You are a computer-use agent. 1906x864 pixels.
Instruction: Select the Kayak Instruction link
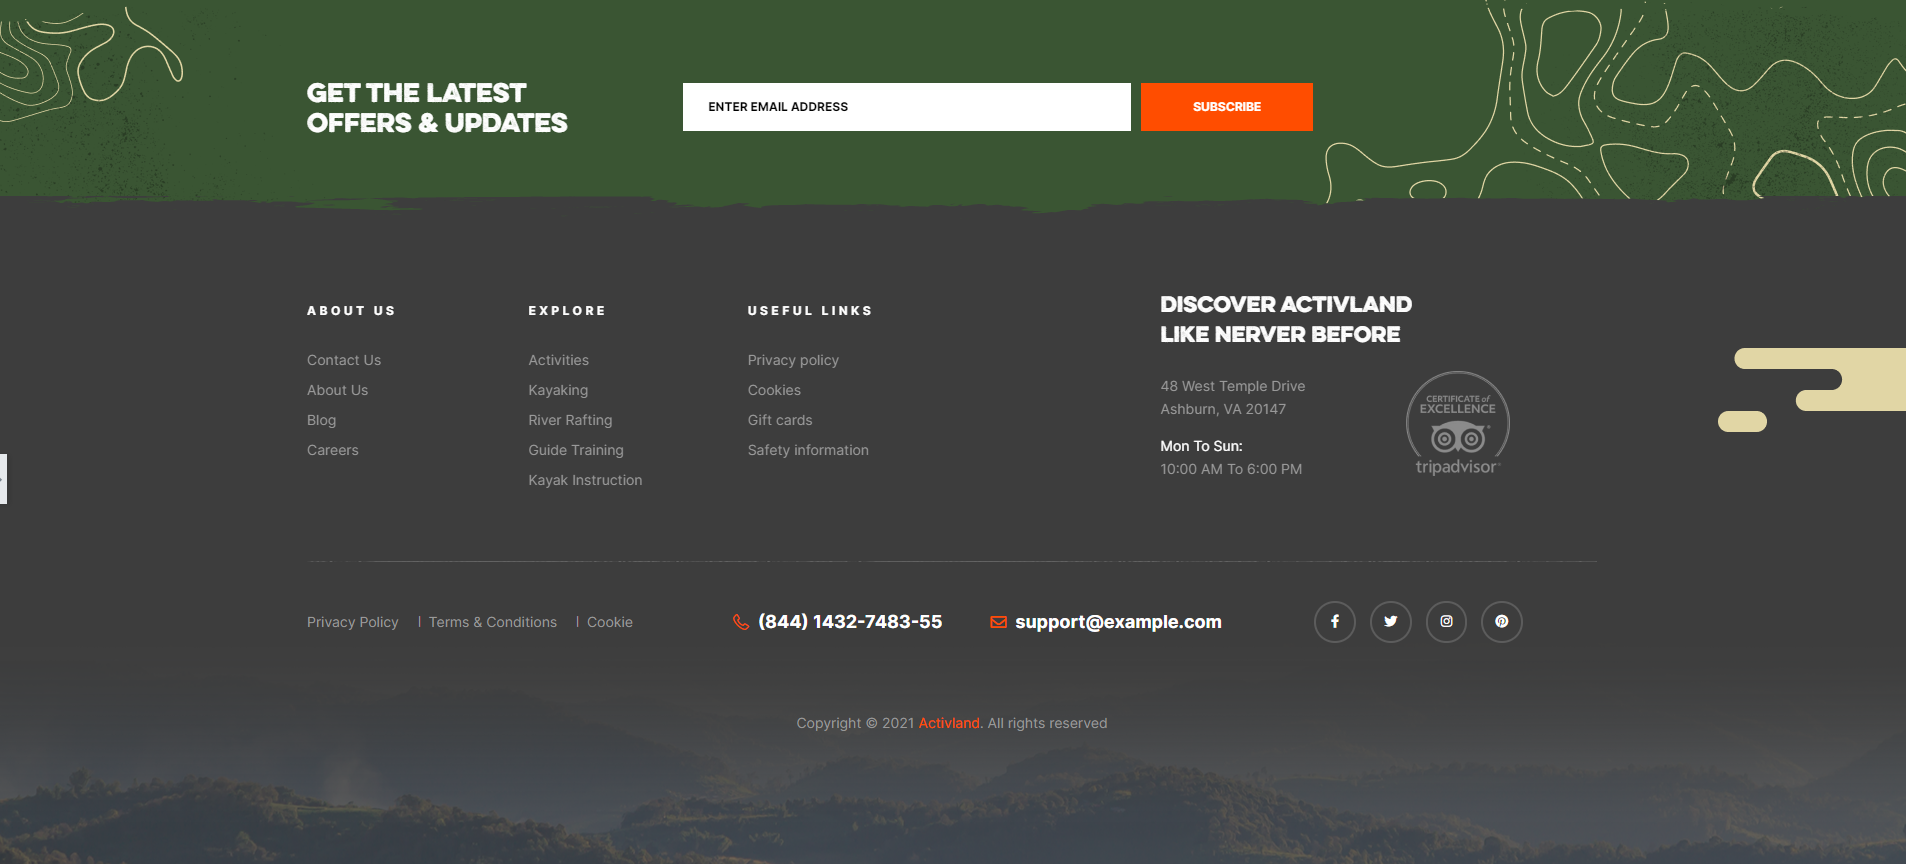pyautogui.click(x=585, y=480)
